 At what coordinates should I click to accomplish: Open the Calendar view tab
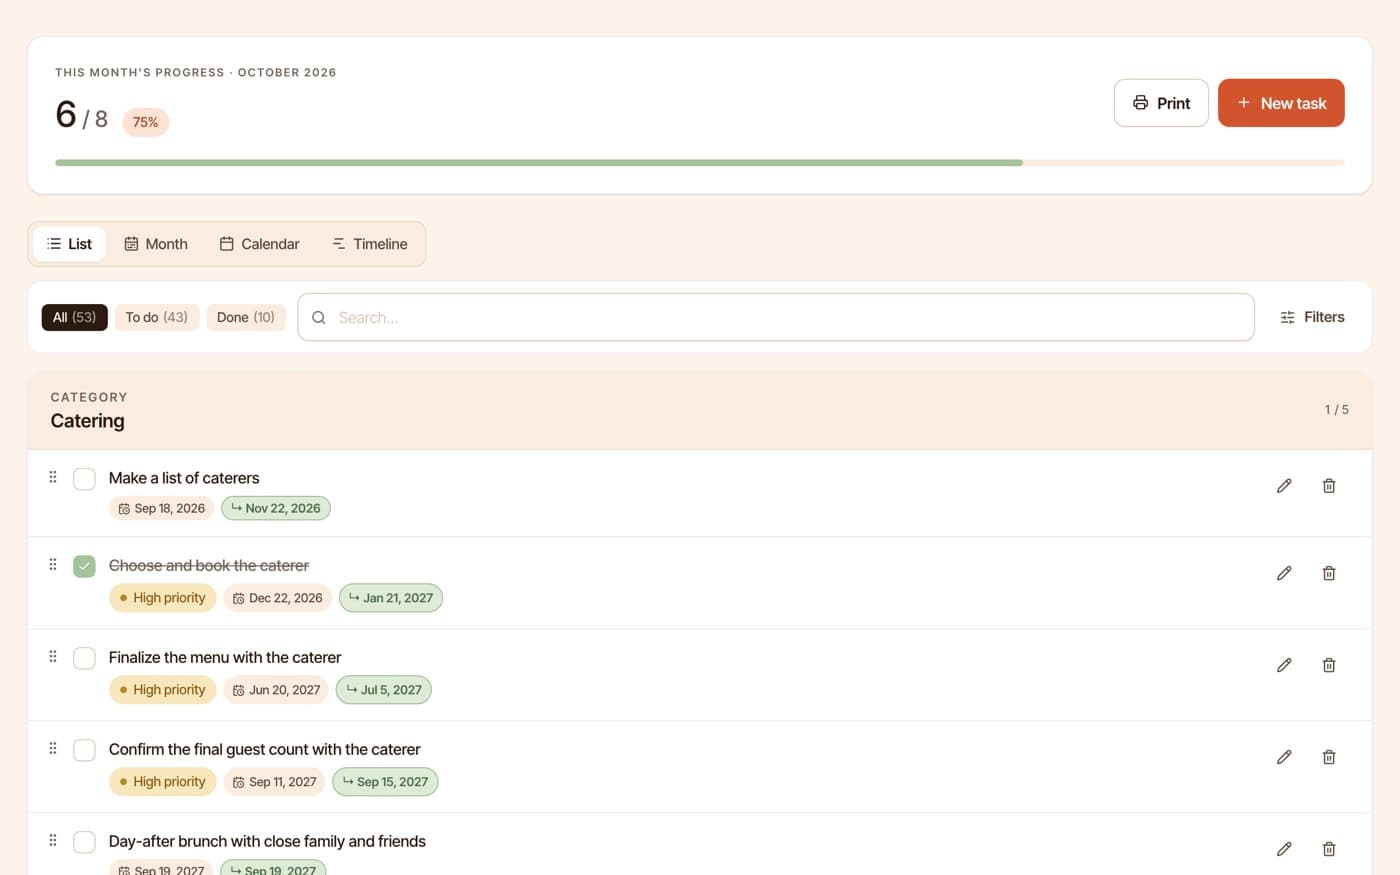coord(260,244)
